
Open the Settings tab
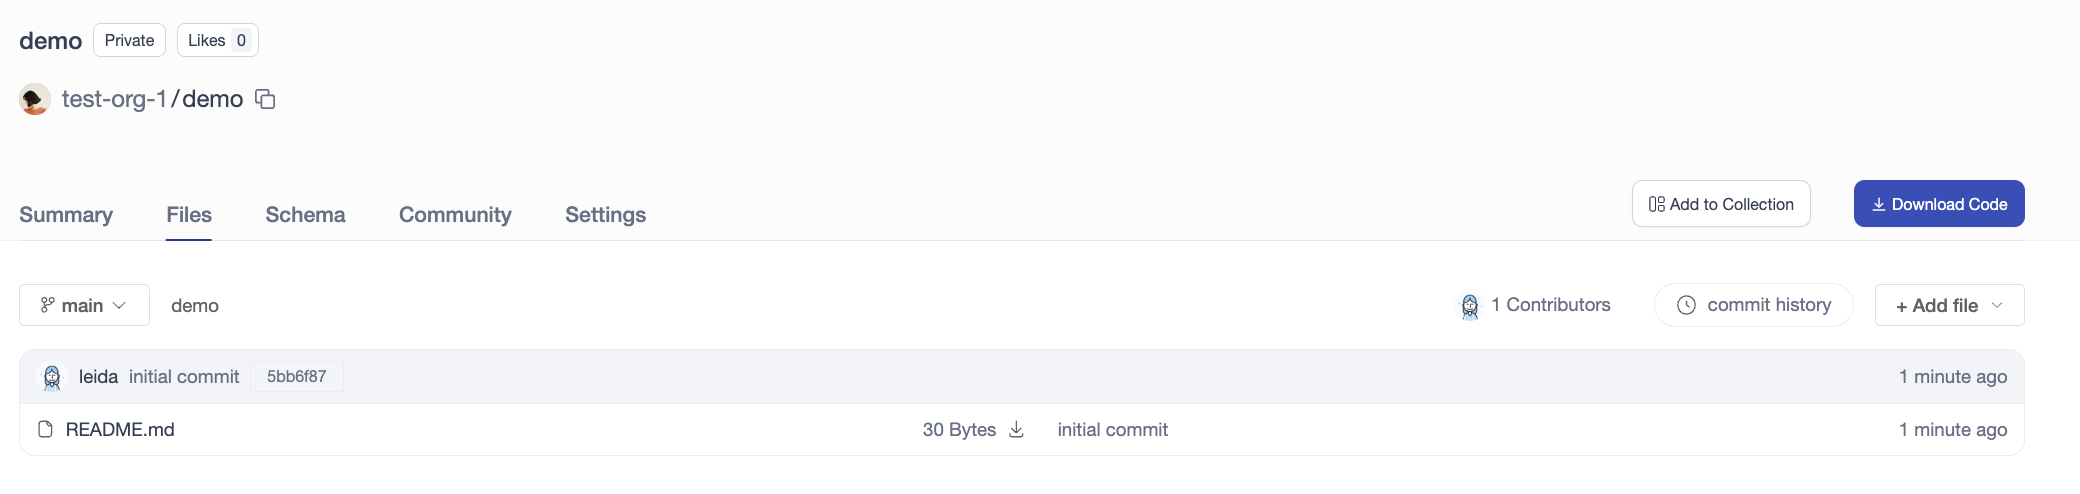click(x=605, y=215)
